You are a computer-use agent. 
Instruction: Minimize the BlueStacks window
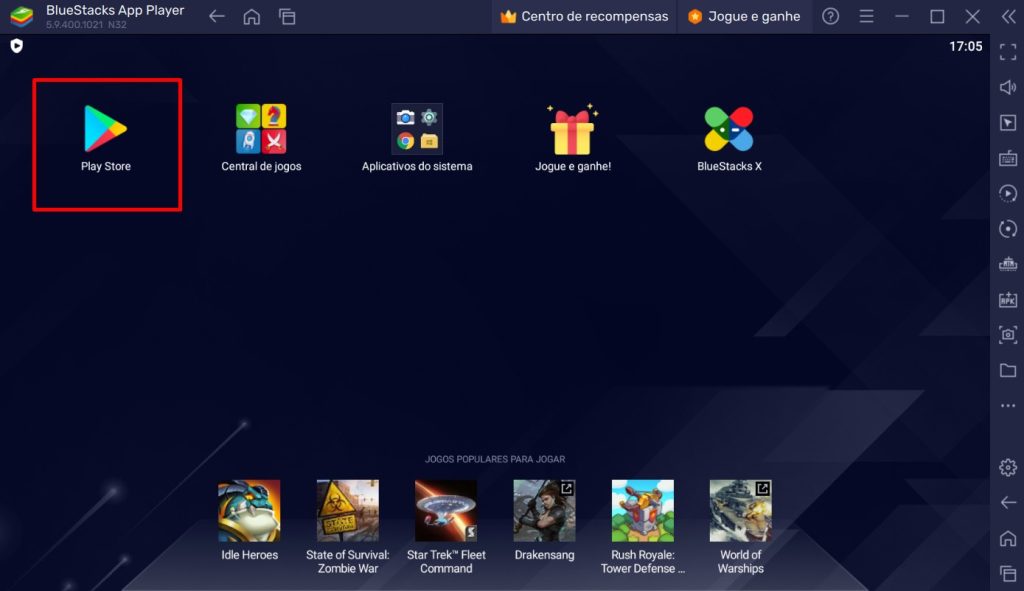[902, 16]
